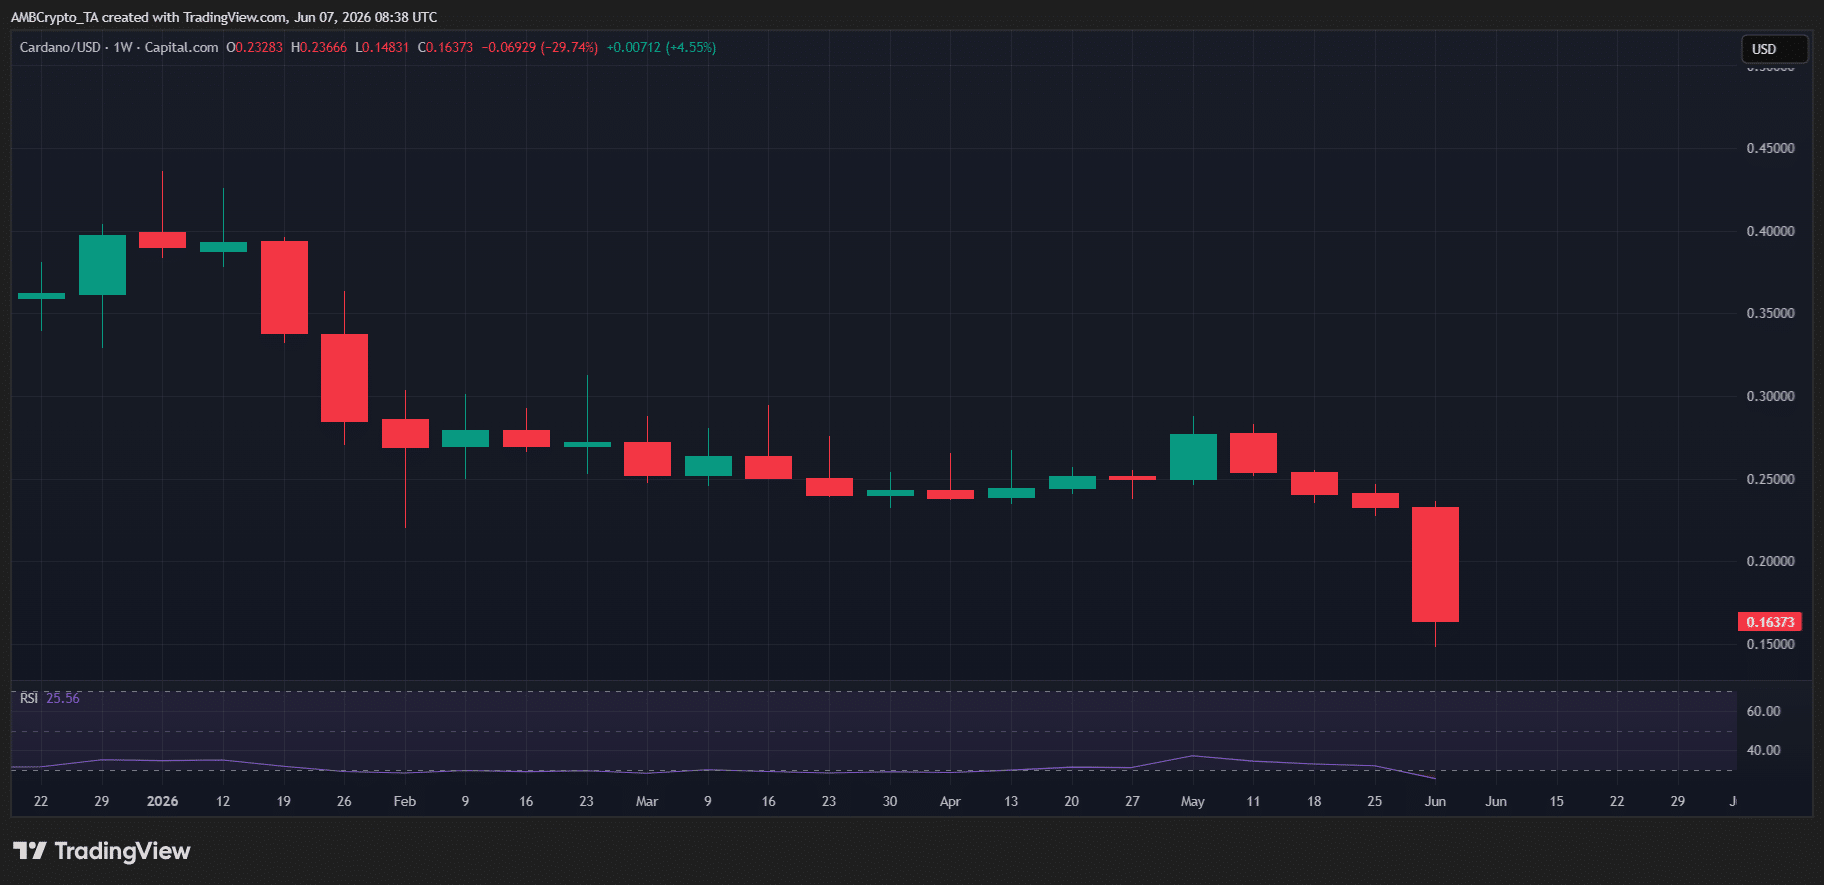Screen dimensions: 1824x885
Task: Select the green May candle
Action: 1193,457
